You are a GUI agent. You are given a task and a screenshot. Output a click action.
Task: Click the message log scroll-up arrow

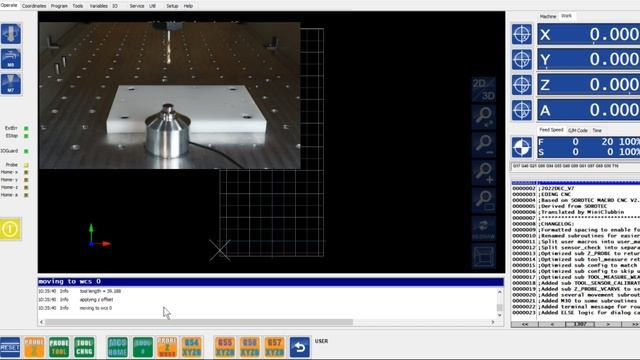500,292
